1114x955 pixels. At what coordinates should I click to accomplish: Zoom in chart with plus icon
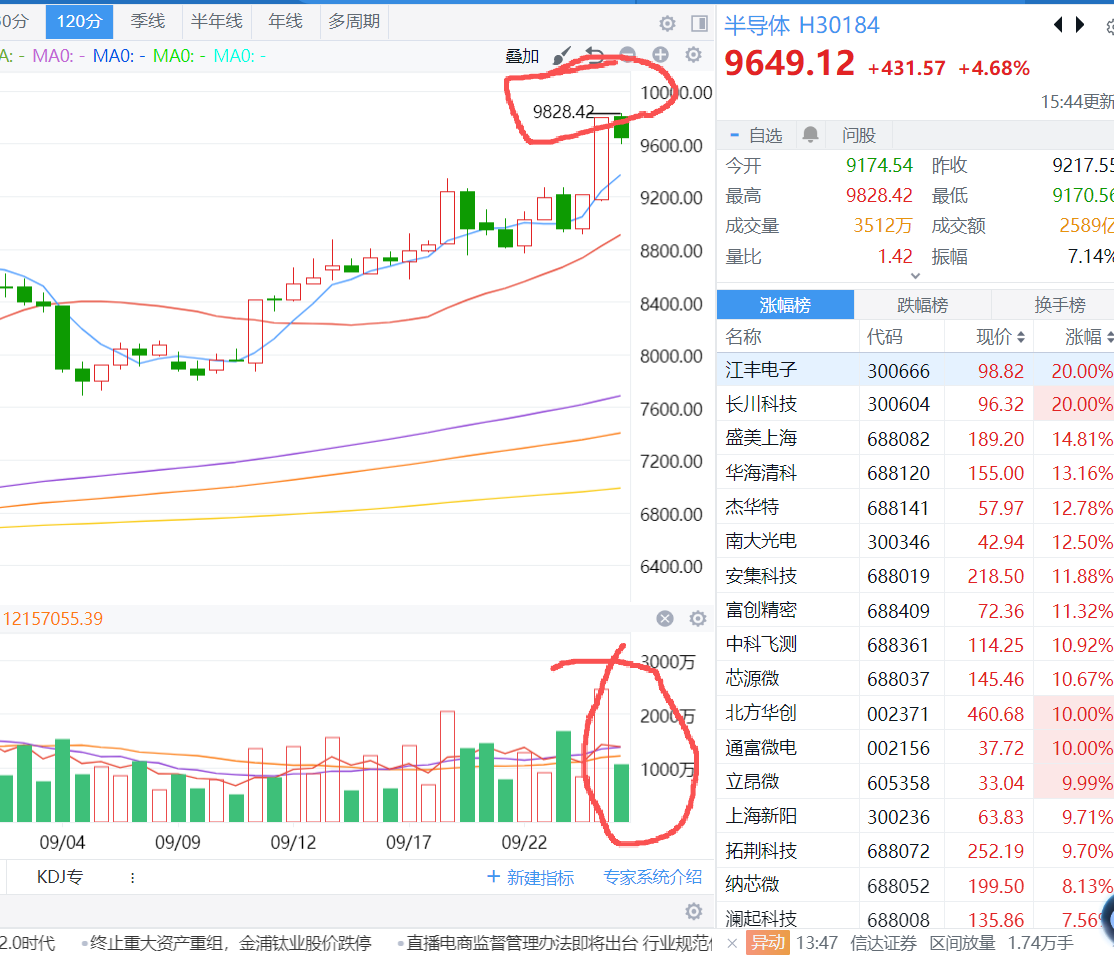pyautogui.click(x=660, y=55)
